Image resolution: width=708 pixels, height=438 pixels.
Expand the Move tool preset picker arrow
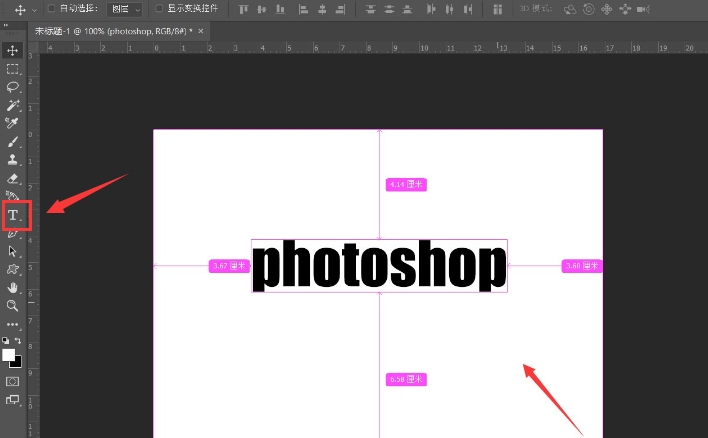(x=34, y=9)
